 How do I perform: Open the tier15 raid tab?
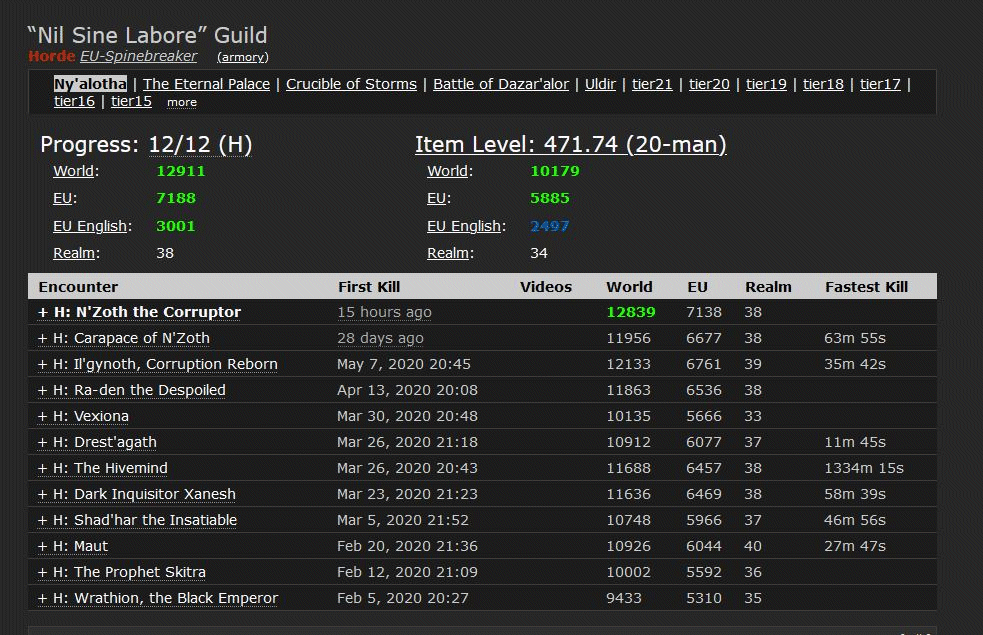point(131,101)
